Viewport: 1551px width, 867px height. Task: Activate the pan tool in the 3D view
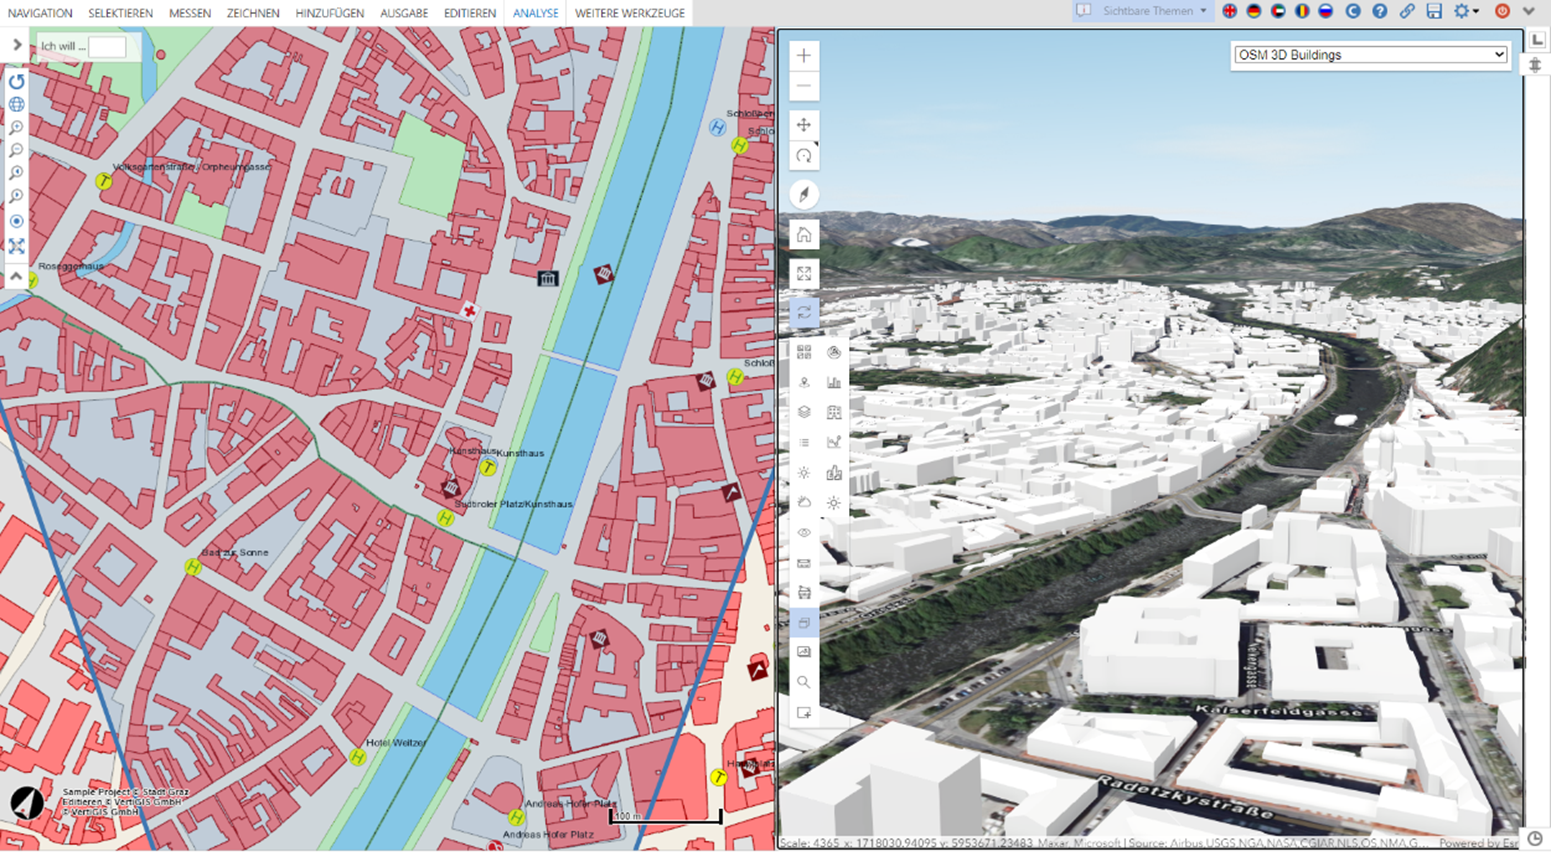click(x=803, y=125)
